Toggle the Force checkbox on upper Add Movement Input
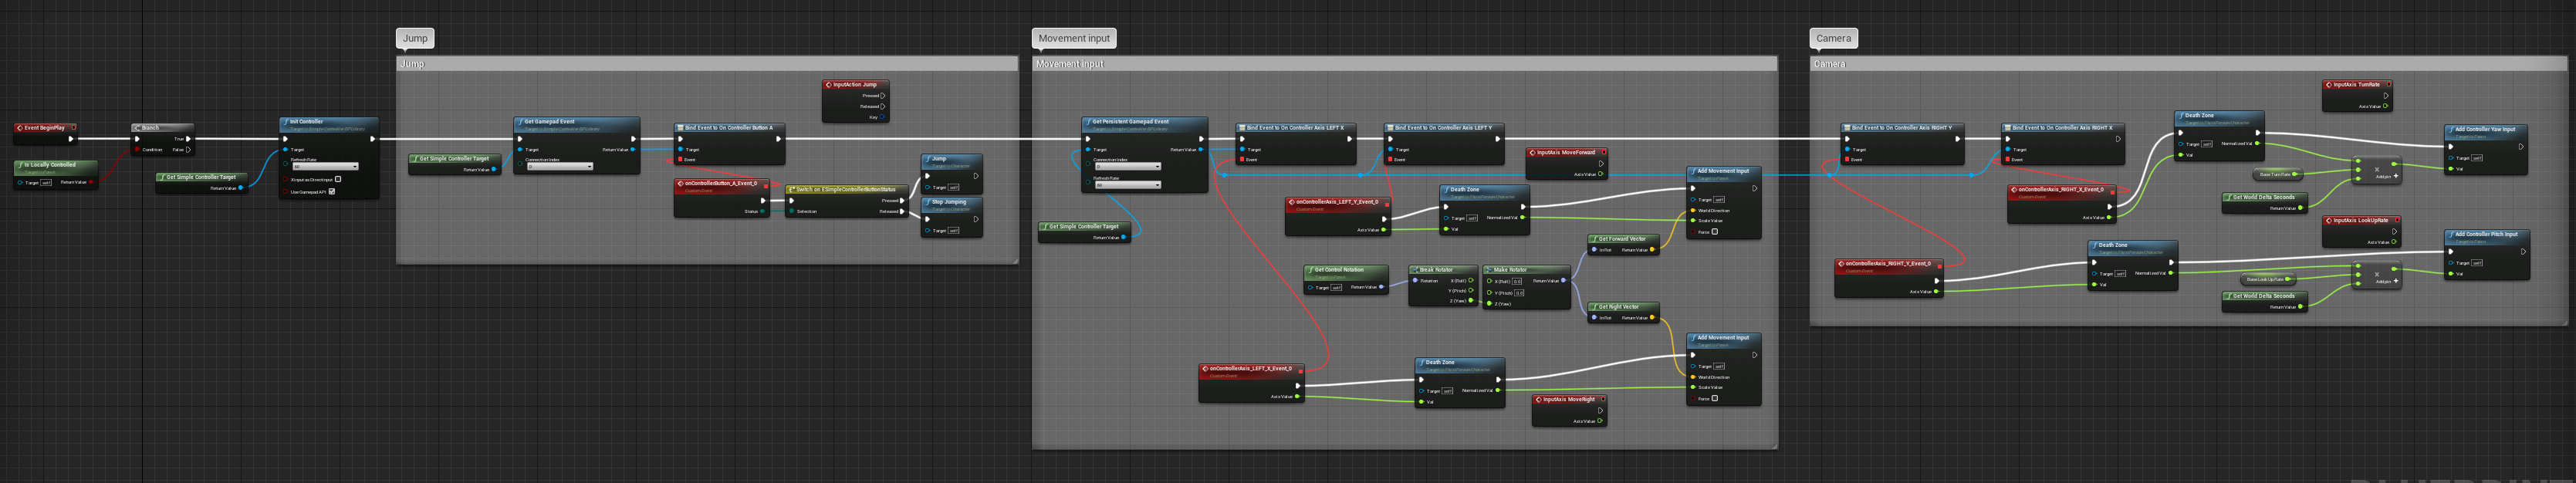Screen dimensions: 2576x483 (1714, 232)
